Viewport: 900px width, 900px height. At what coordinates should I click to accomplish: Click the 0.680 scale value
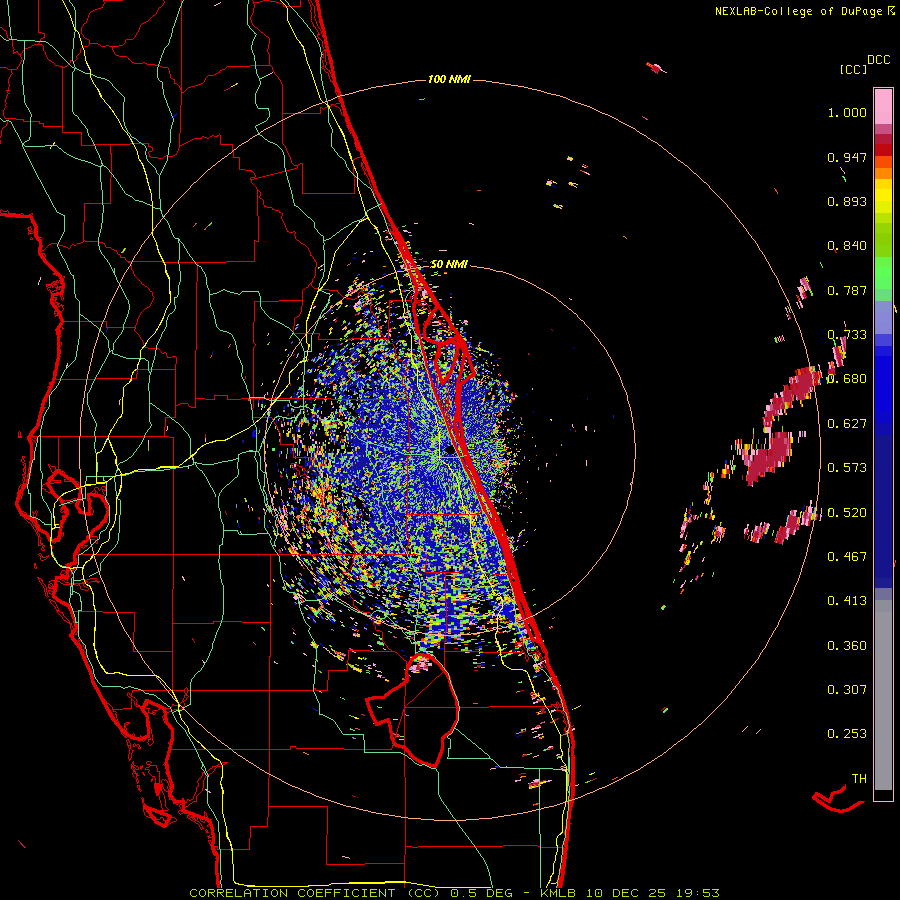pos(847,379)
